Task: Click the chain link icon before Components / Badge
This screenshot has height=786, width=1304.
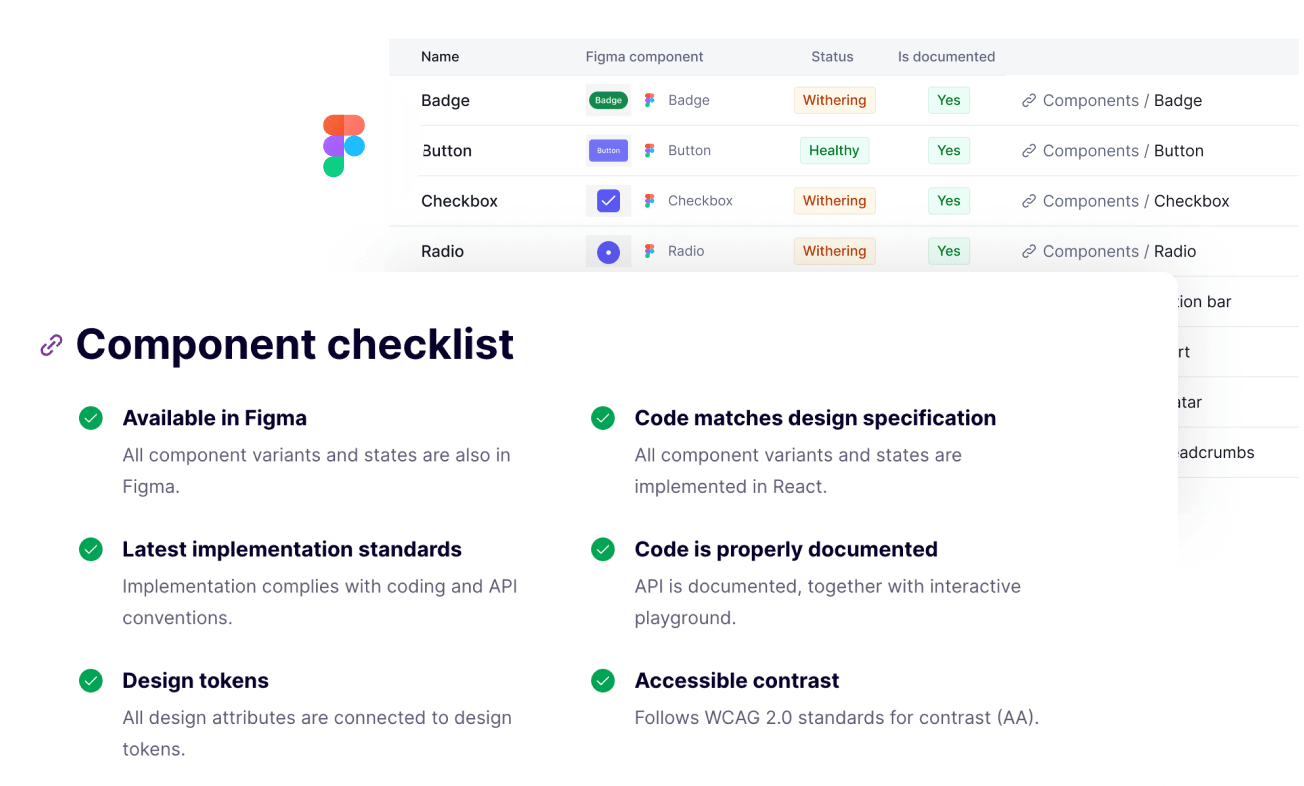Action: coord(1029,100)
